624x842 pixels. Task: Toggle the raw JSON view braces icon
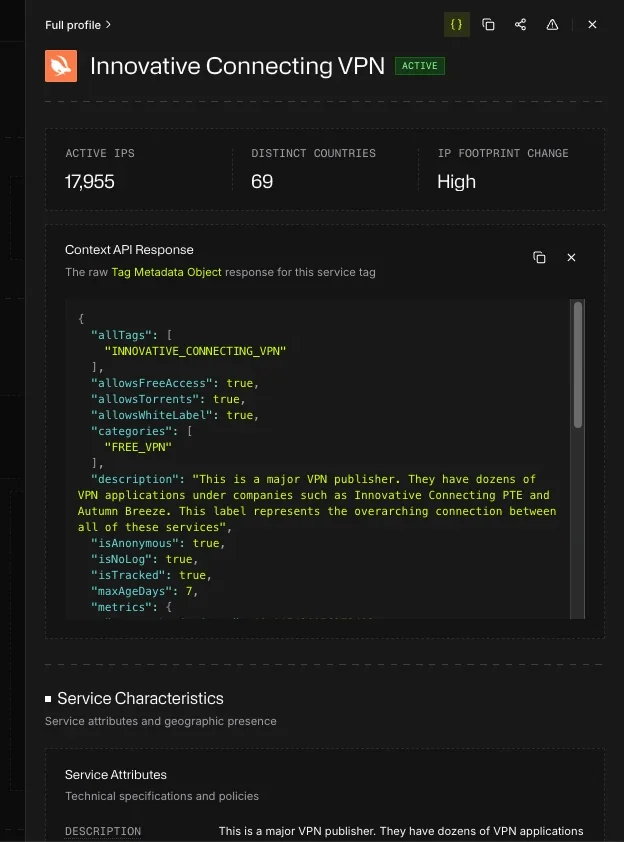[456, 25]
